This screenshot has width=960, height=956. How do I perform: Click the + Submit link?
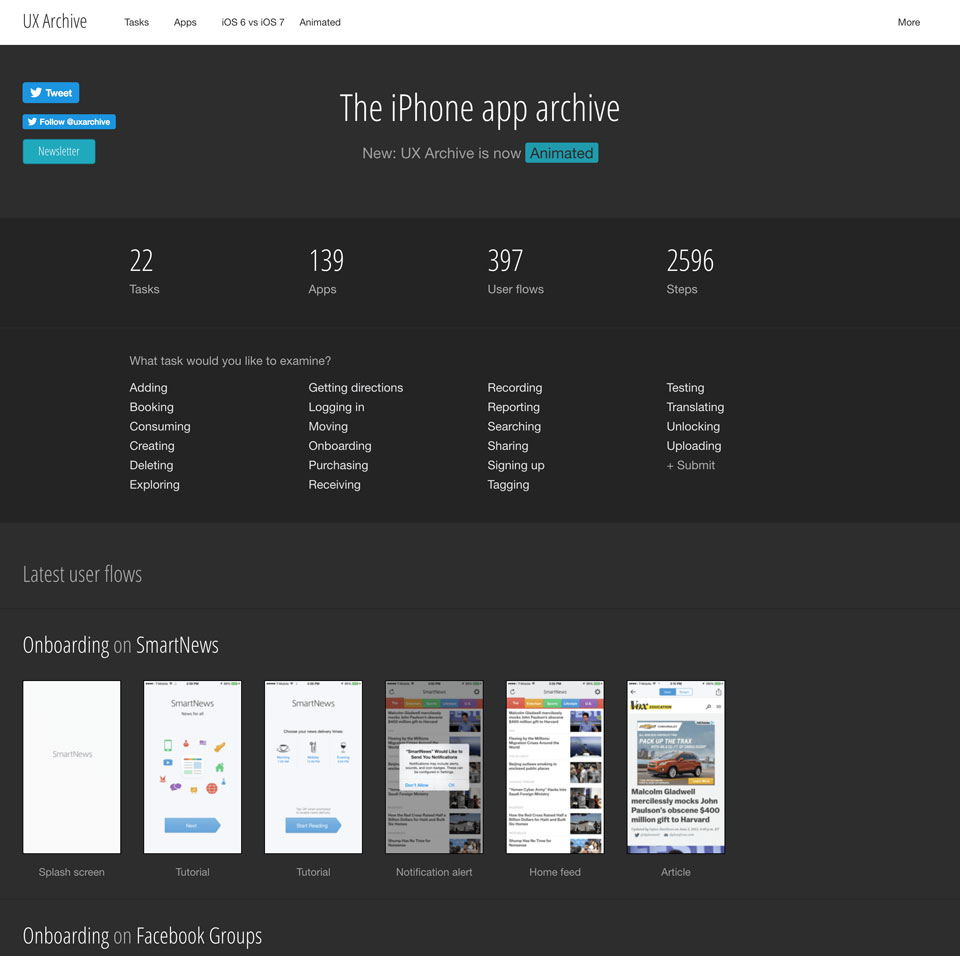(x=691, y=465)
